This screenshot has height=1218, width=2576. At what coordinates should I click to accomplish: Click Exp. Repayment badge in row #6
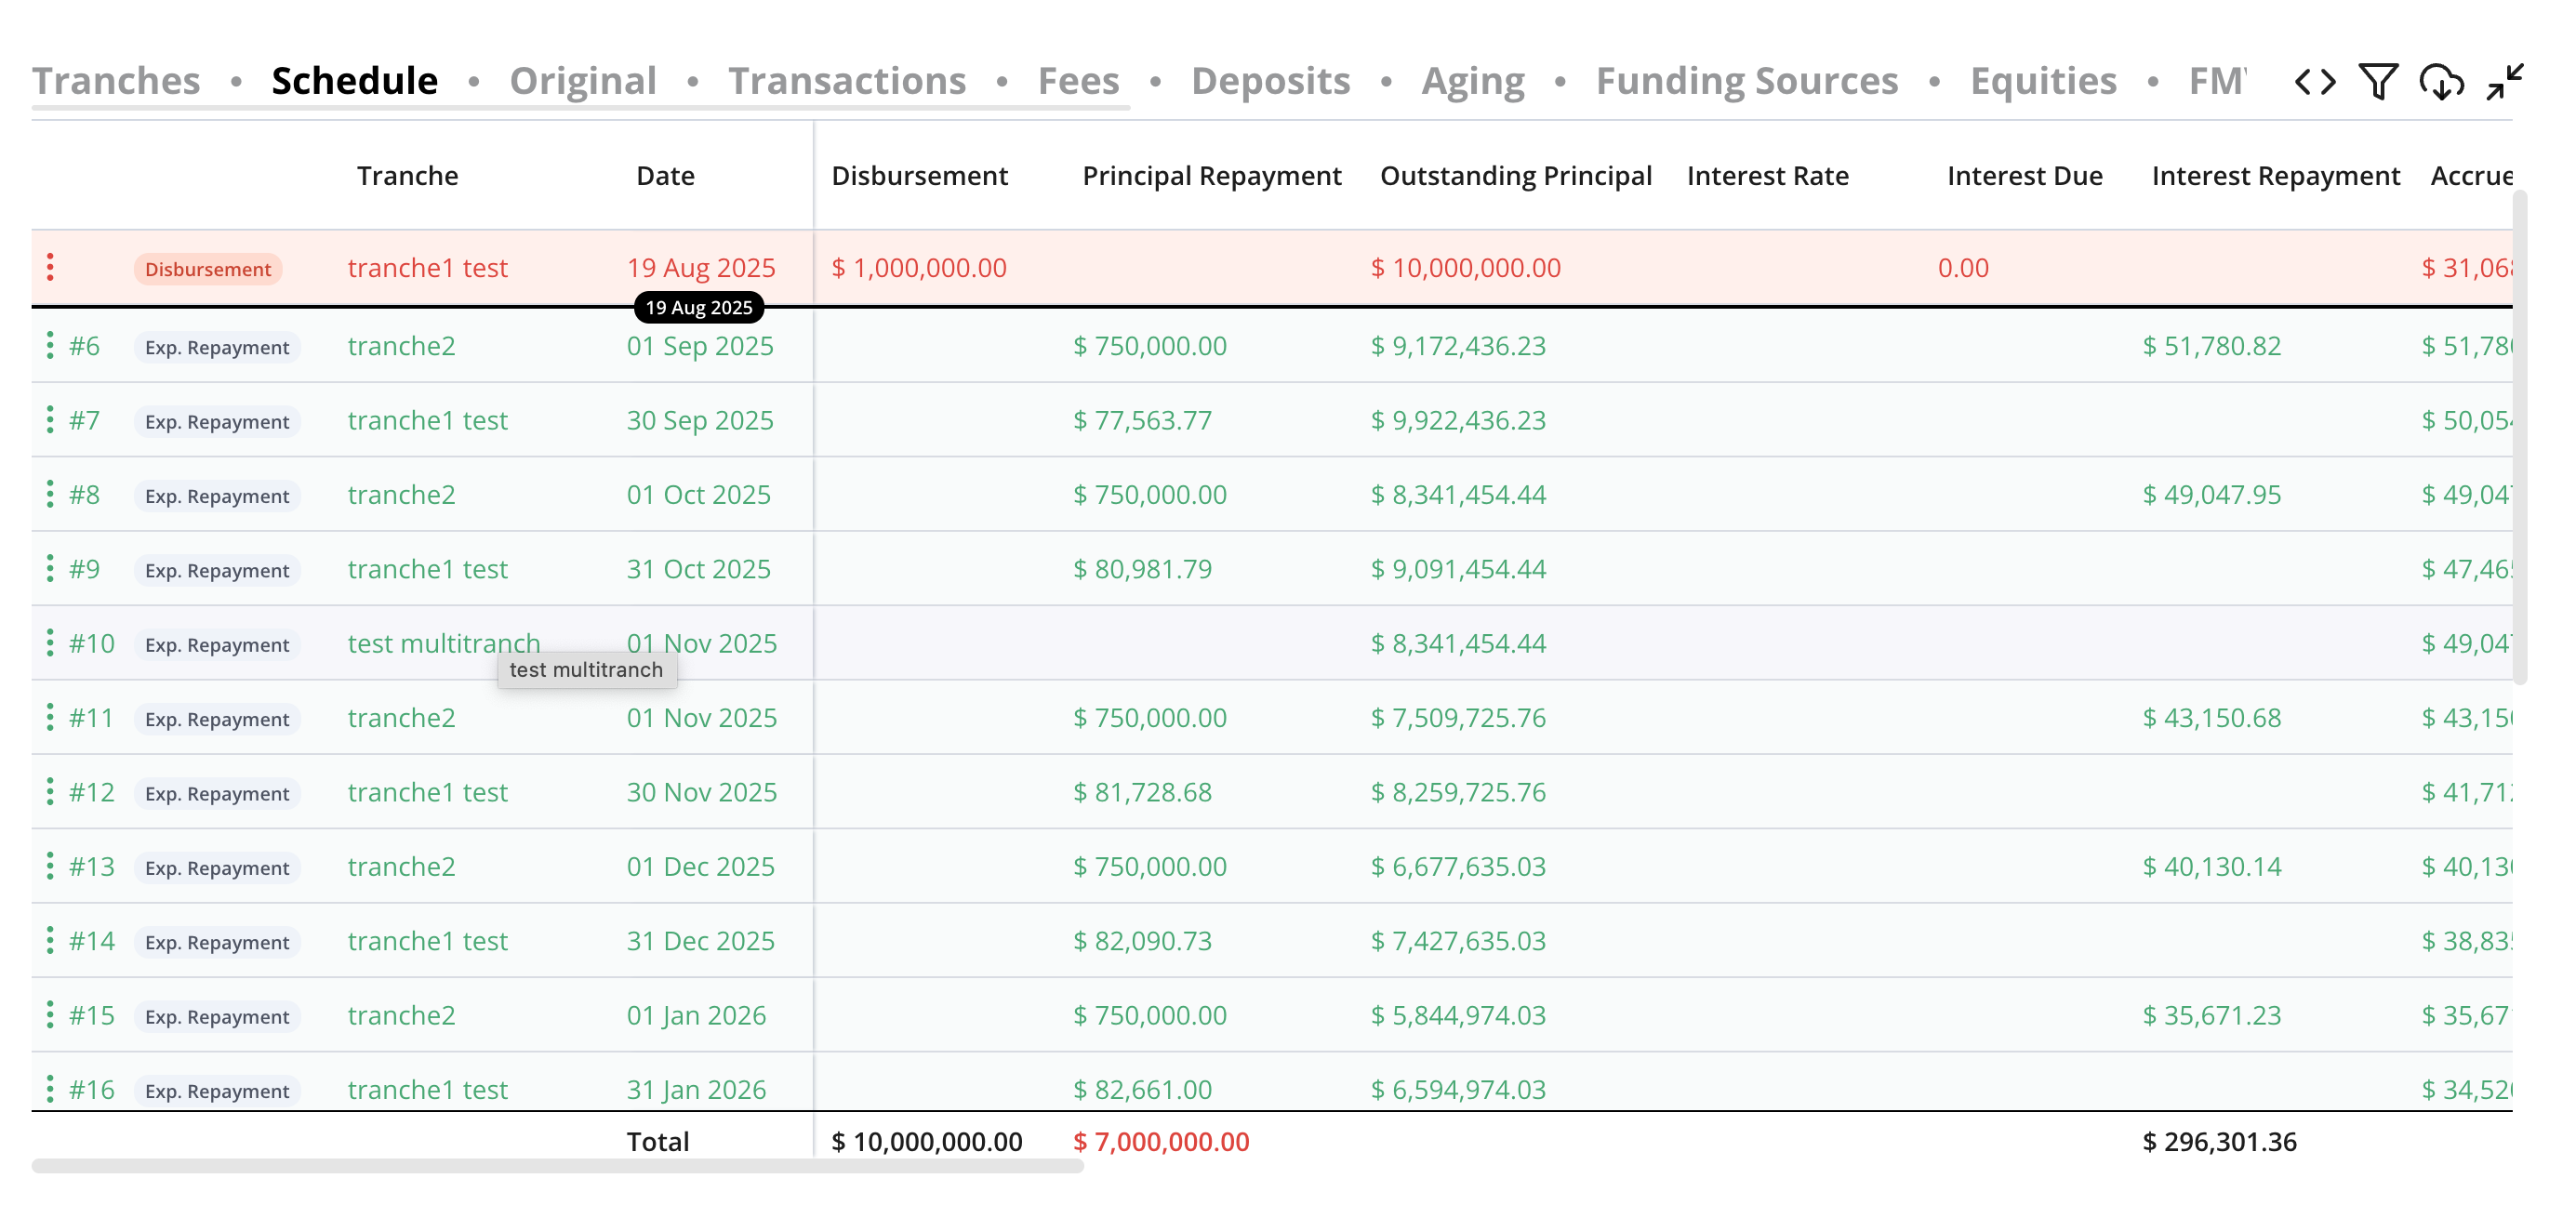[x=217, y=347]
